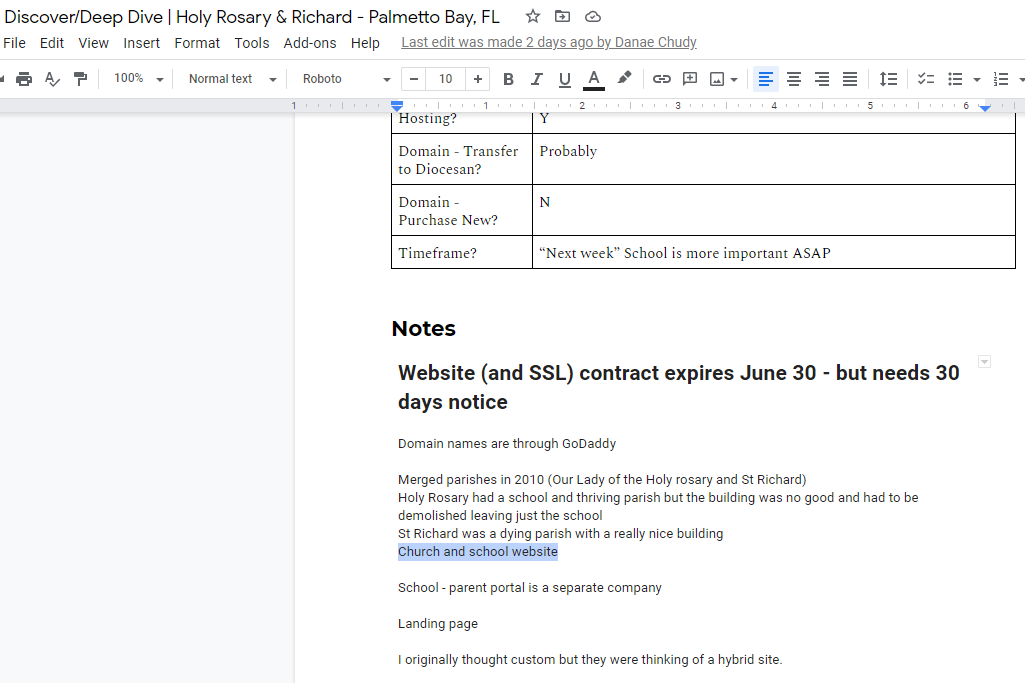
Task: Select the paint format tool
Action: point(80,79)
